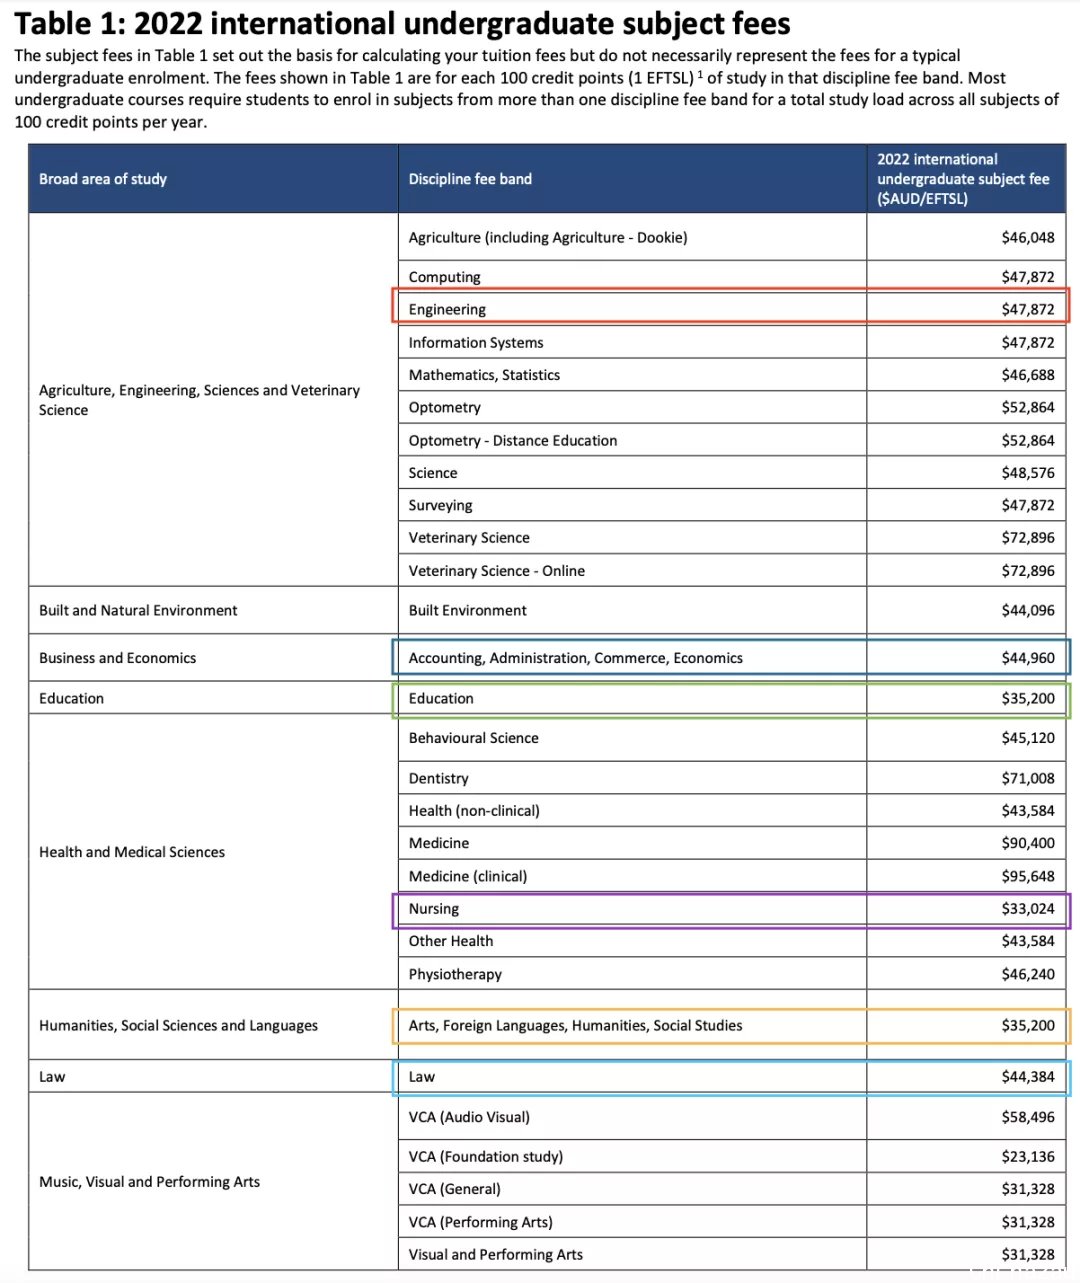Image resolution: width=1080 pixels, height=1283 pixels.
Task: Click the Law discipline fee band cell
Action: coord(632,1077)
